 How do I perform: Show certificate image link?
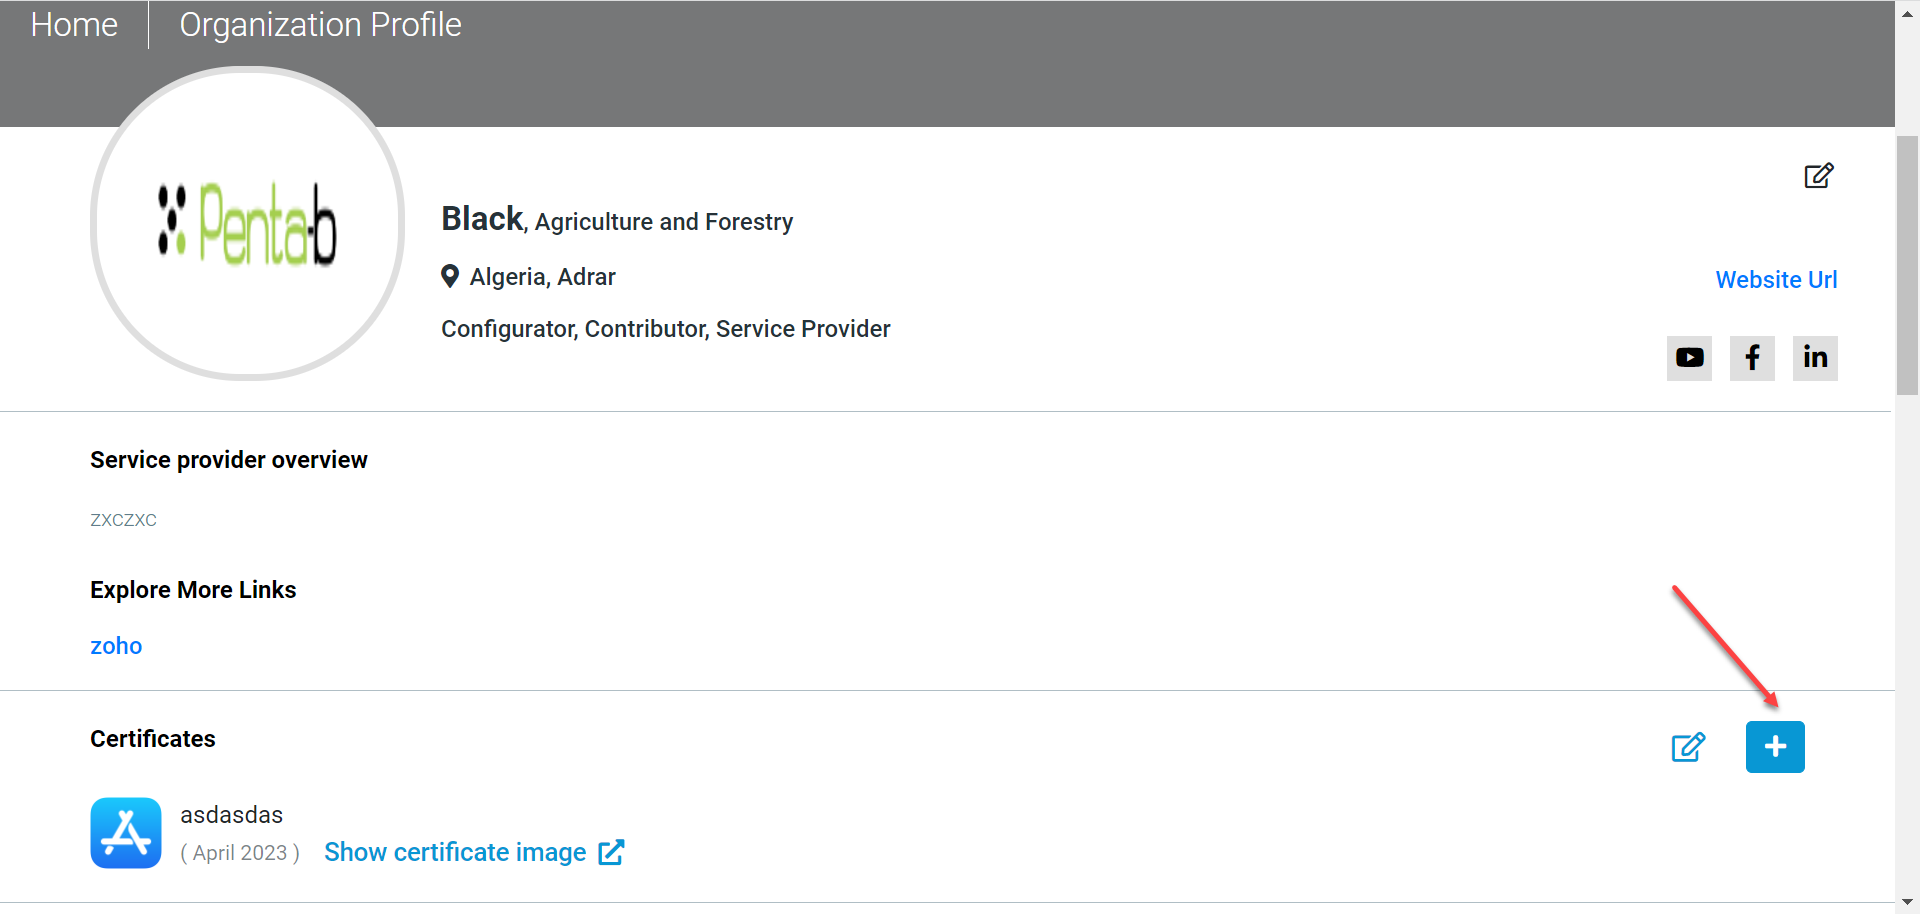[x=455, y=852]
